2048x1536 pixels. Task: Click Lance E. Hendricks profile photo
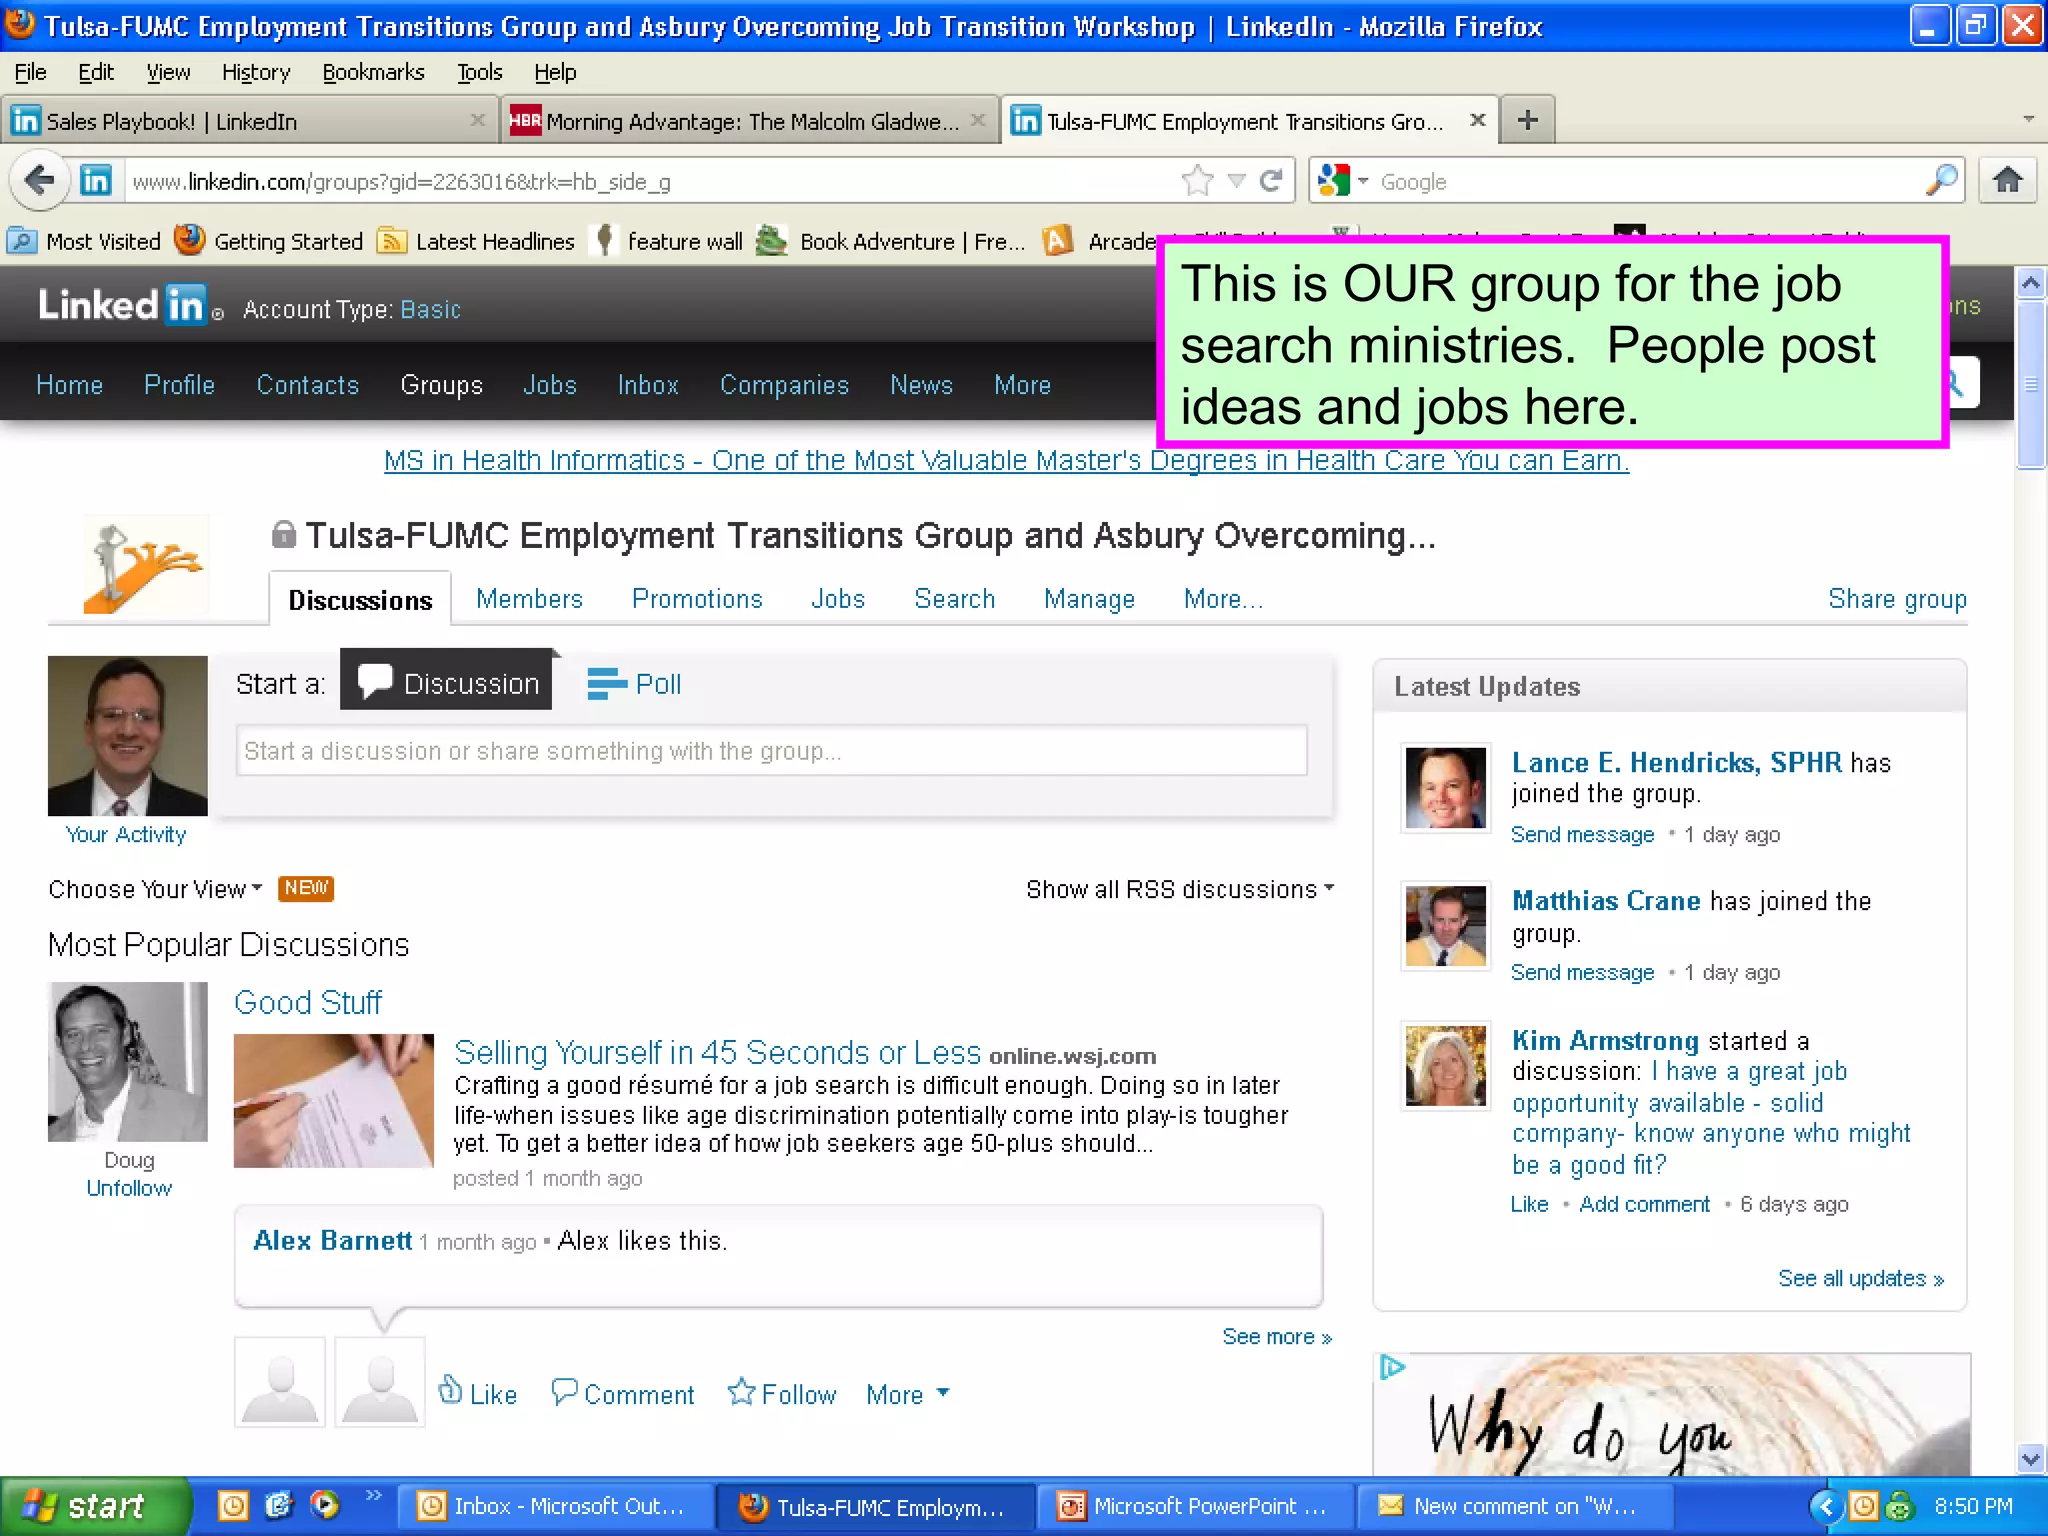tap(1445, 789)
